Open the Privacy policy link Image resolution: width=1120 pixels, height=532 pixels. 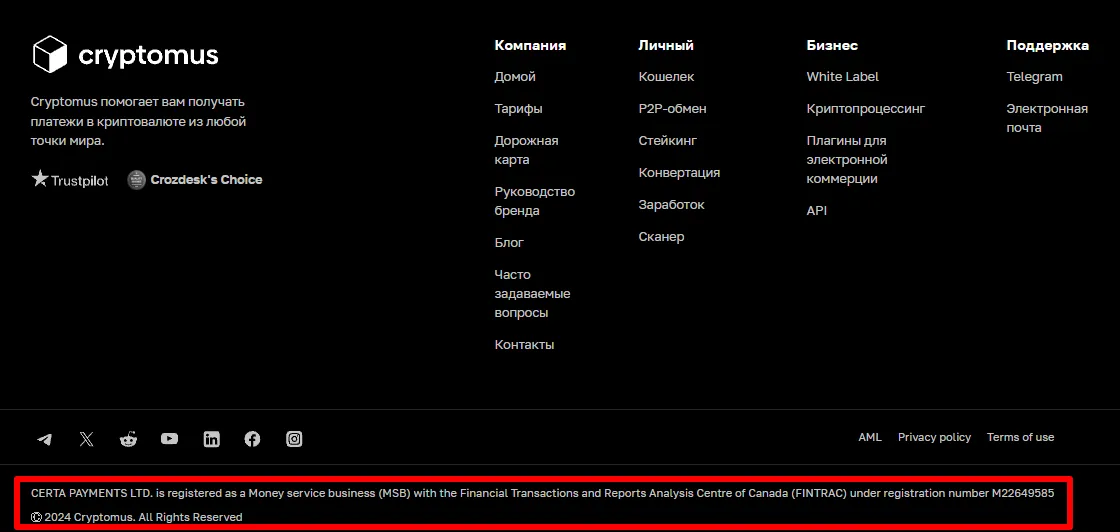pyautogui.click(x=934, y=437)
